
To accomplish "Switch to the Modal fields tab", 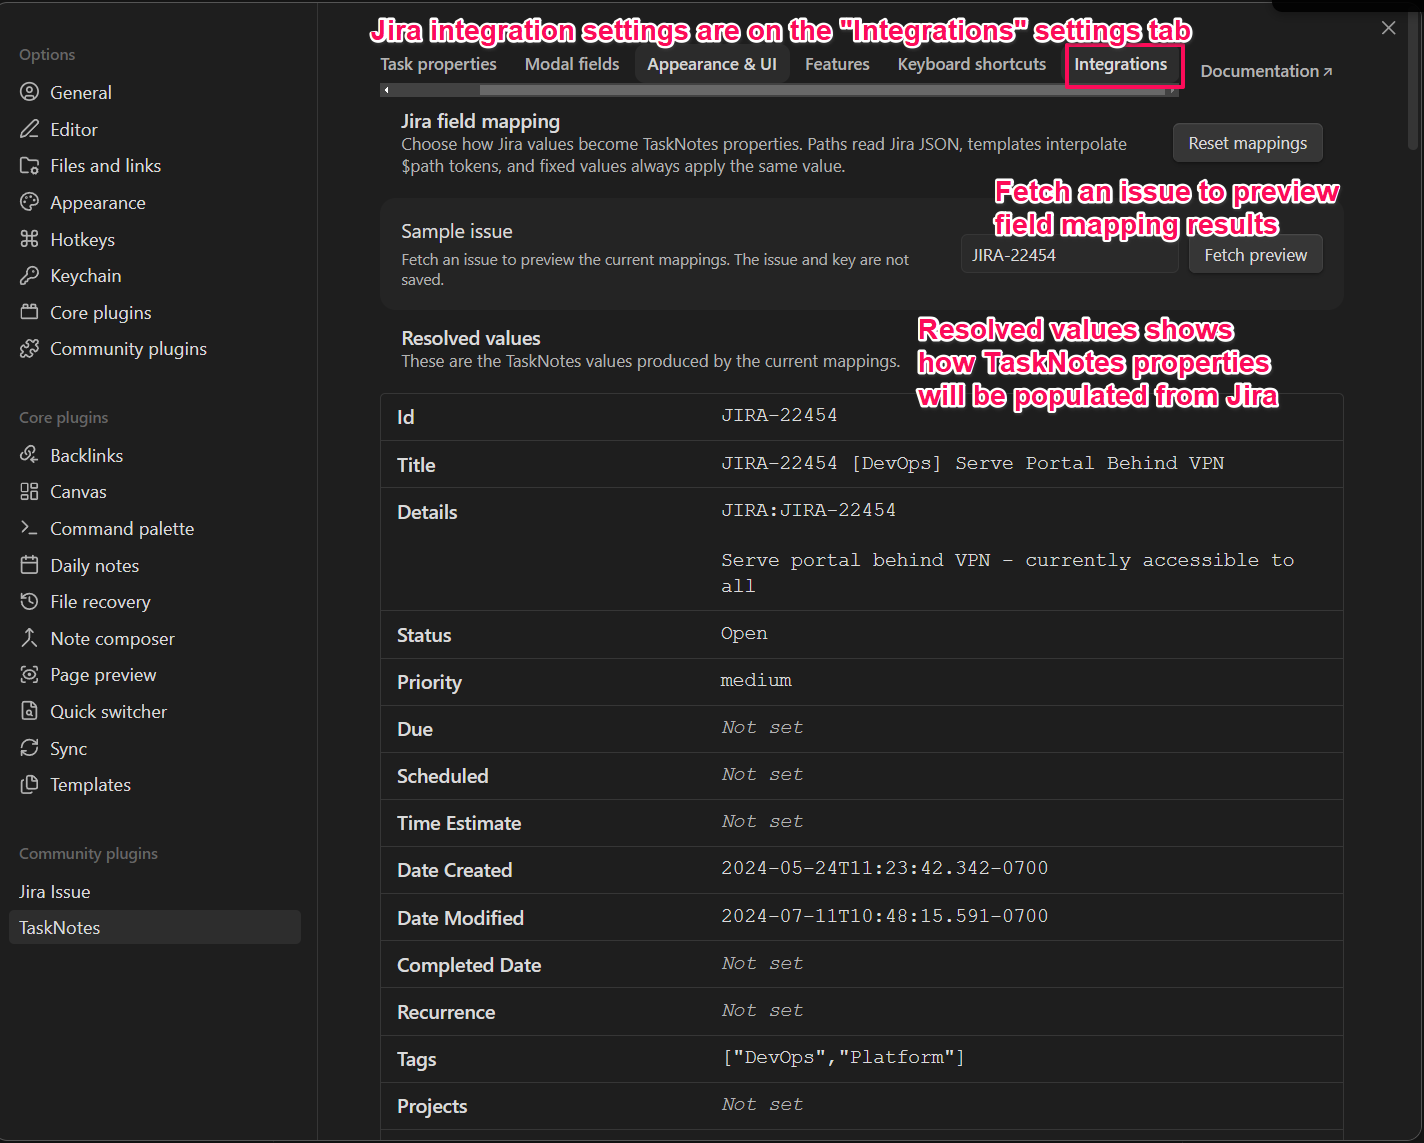I will [x=572, y=64].
